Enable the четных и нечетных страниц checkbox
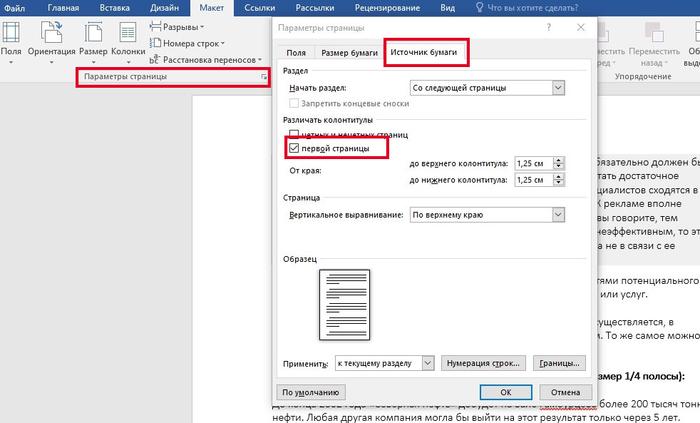700x423 pixels. coord(294,134)
